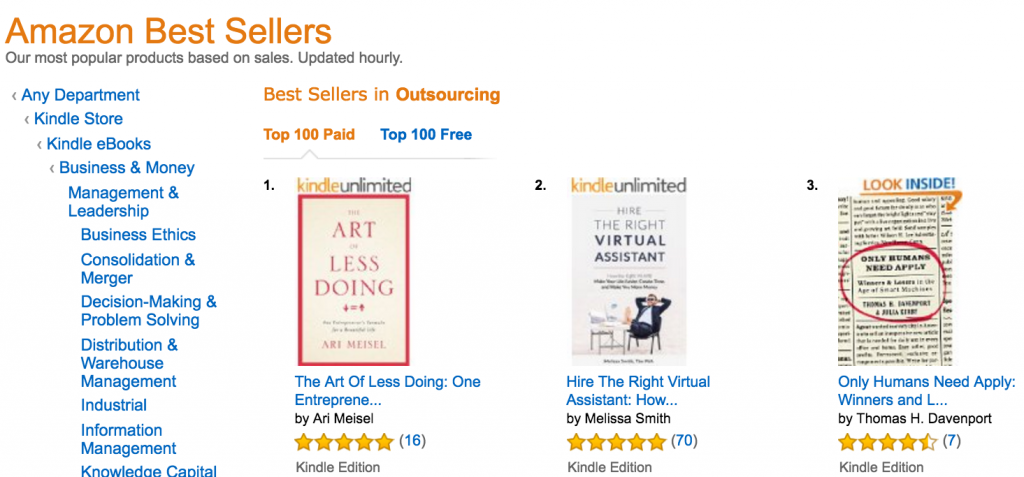Click Kindle Unlimited logo above Virtual Assistant book
The height and width of the screenshot is (477, 1024).
click(628, 185)
